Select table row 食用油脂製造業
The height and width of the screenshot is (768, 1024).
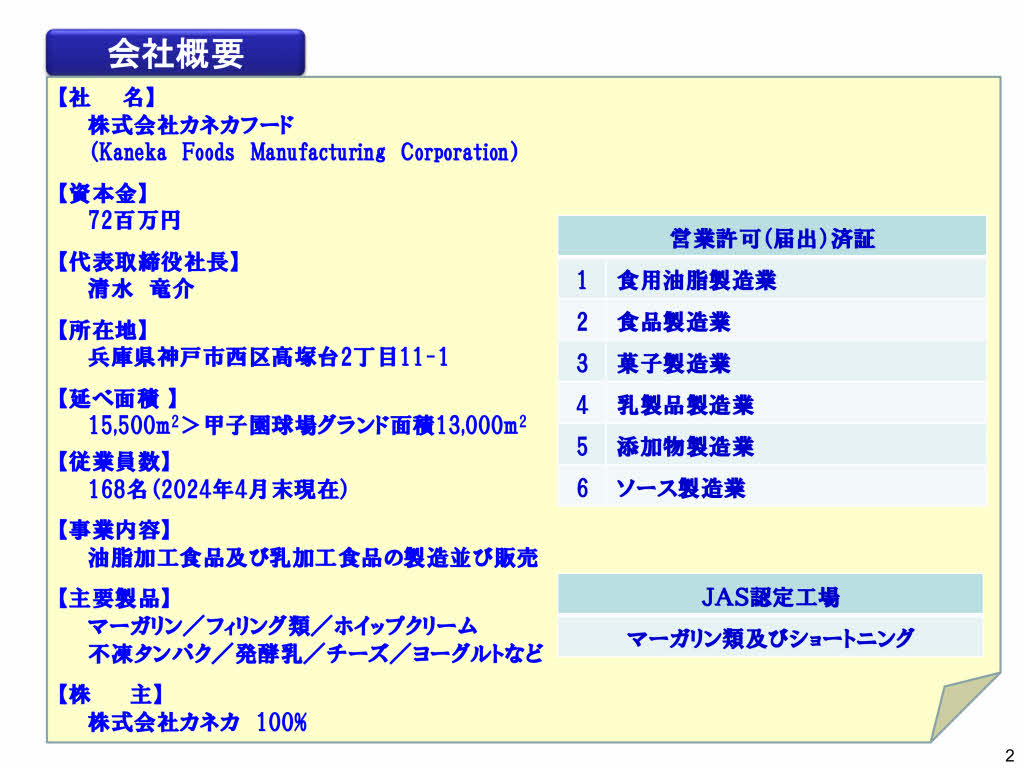tap(772, 280)
